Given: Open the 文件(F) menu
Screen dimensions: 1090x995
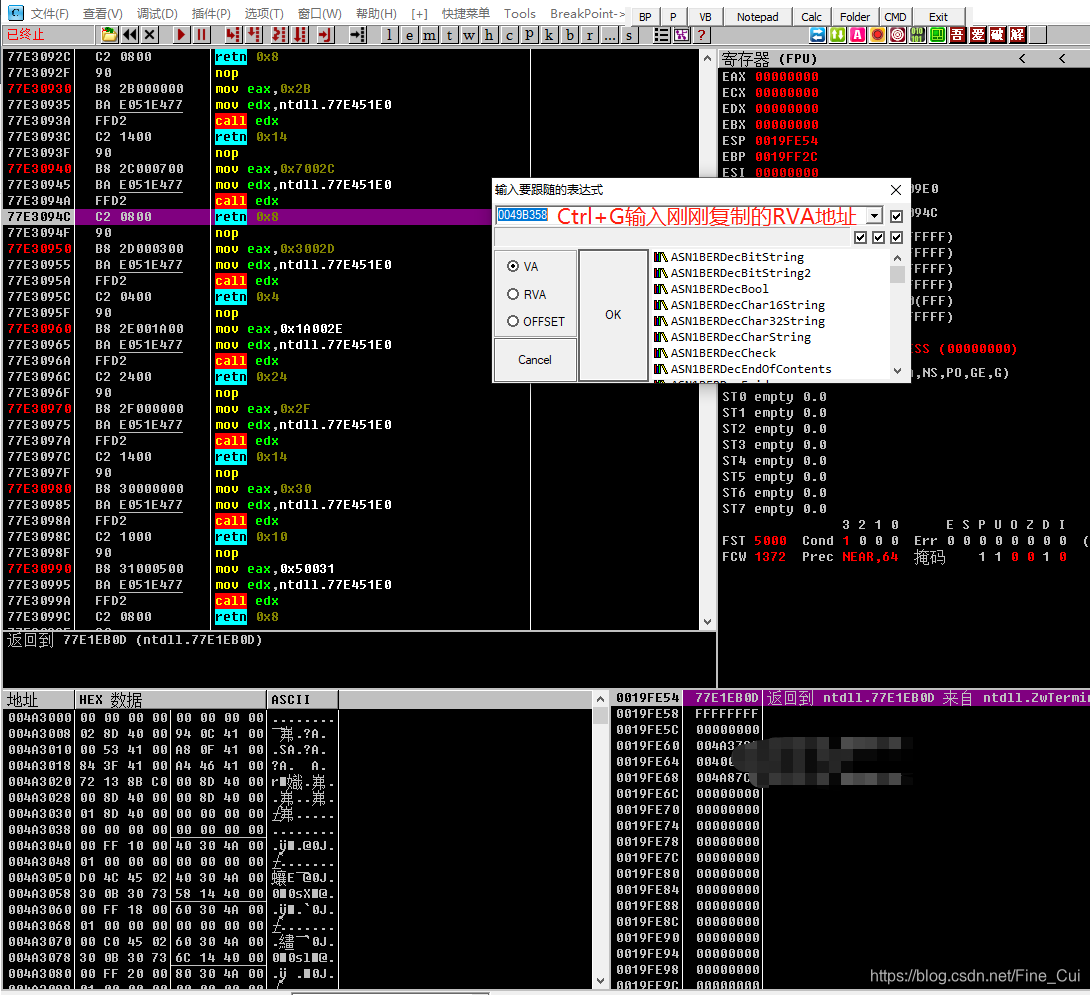Looking at the screenshot, I should (x=49, y=14).
